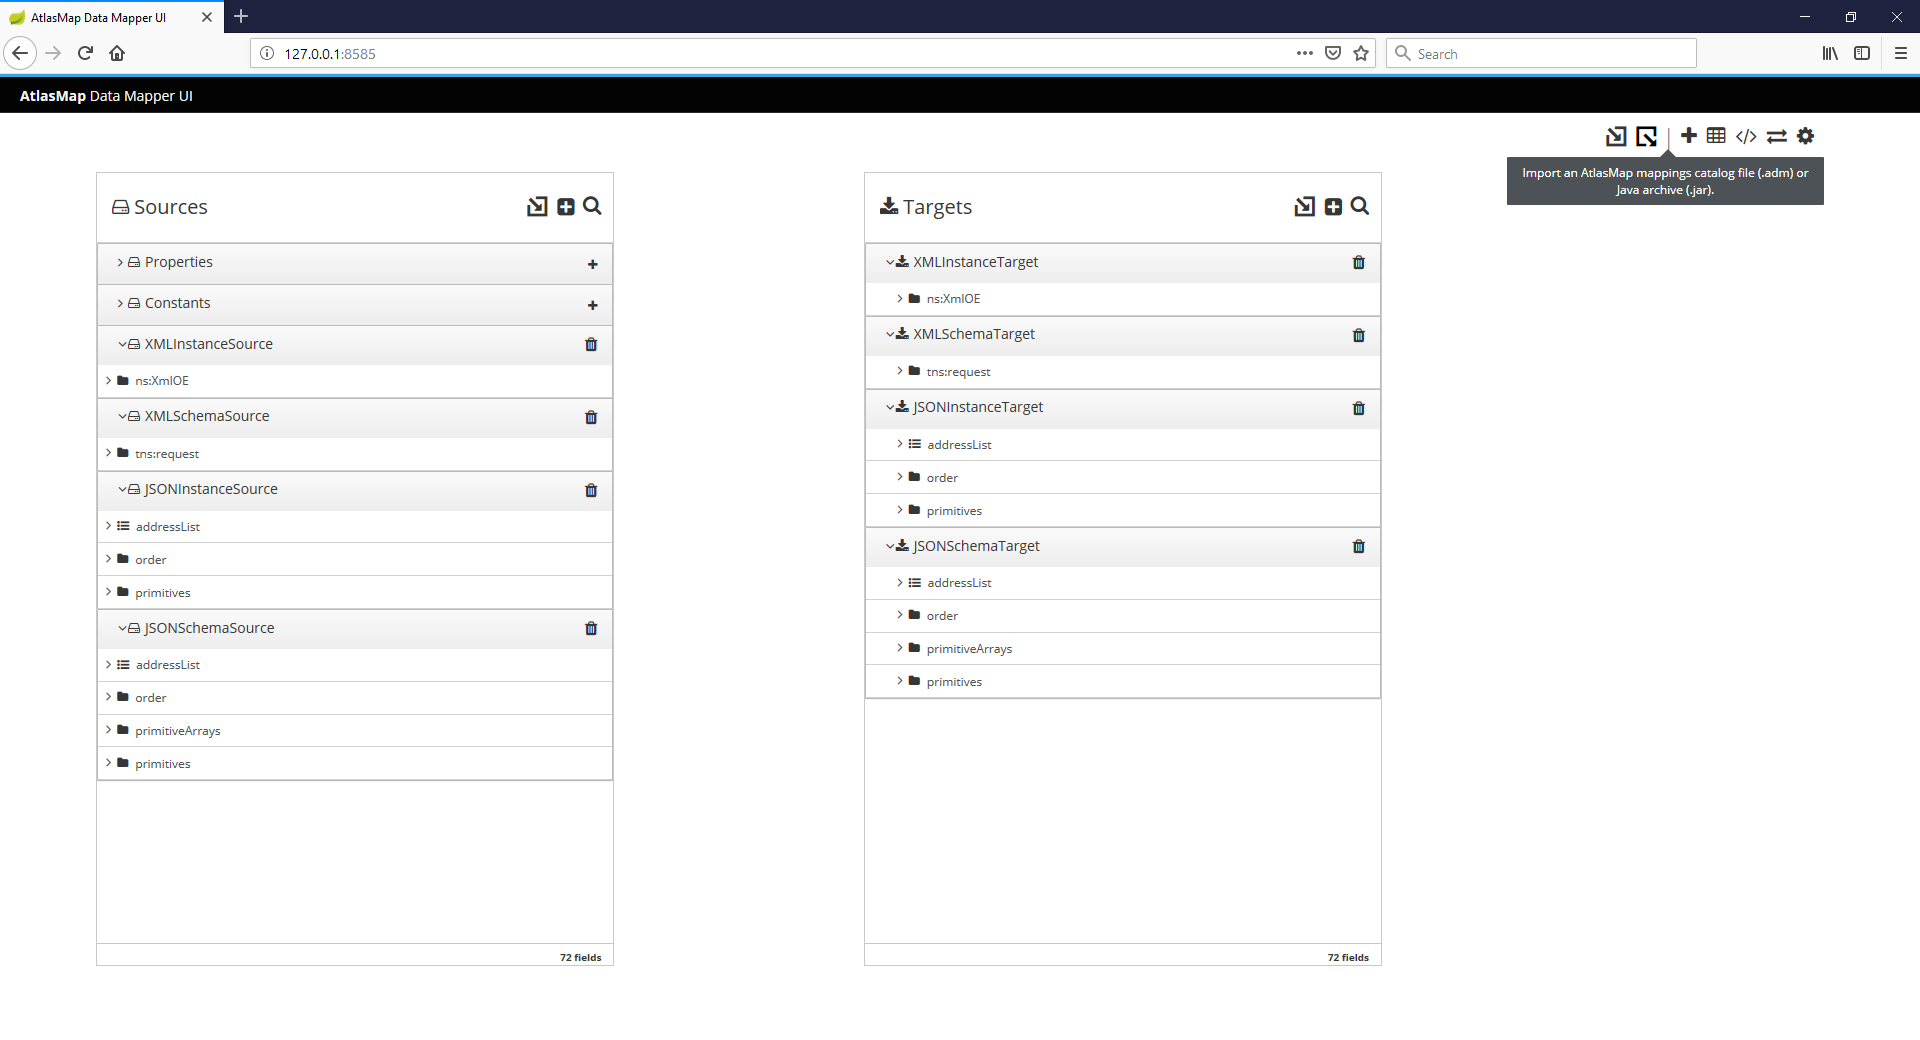Open the mapping XML code view
1920x1040 pixels.
point(1746,136)
